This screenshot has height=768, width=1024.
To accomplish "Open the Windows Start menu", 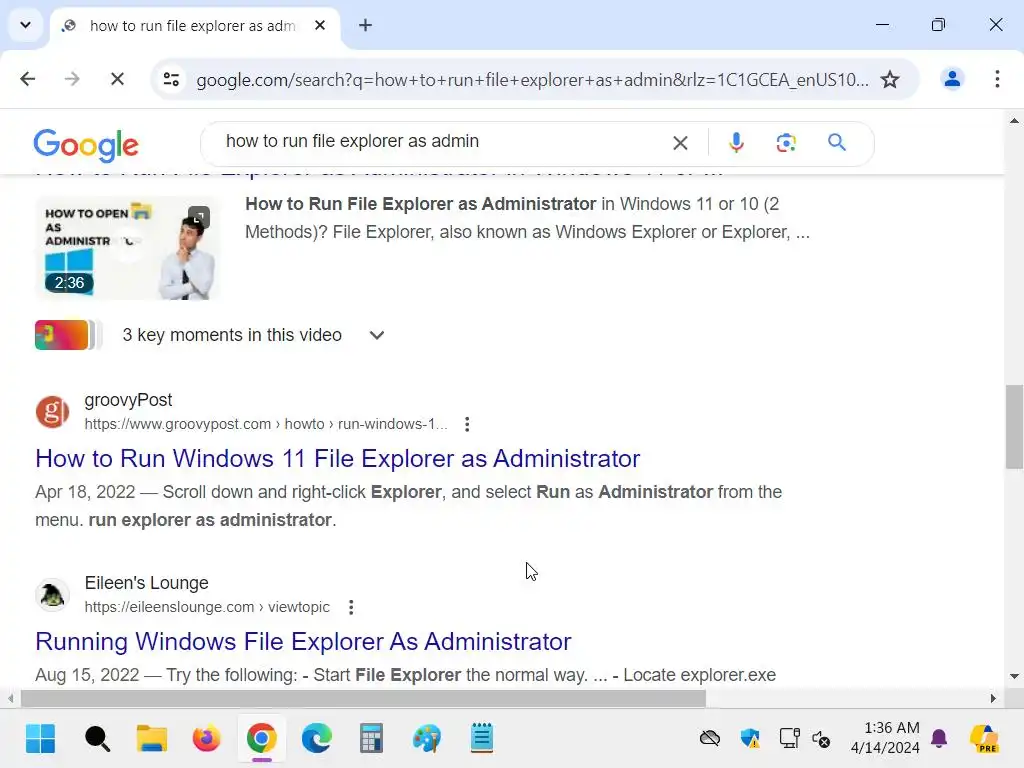I will 40,739.
